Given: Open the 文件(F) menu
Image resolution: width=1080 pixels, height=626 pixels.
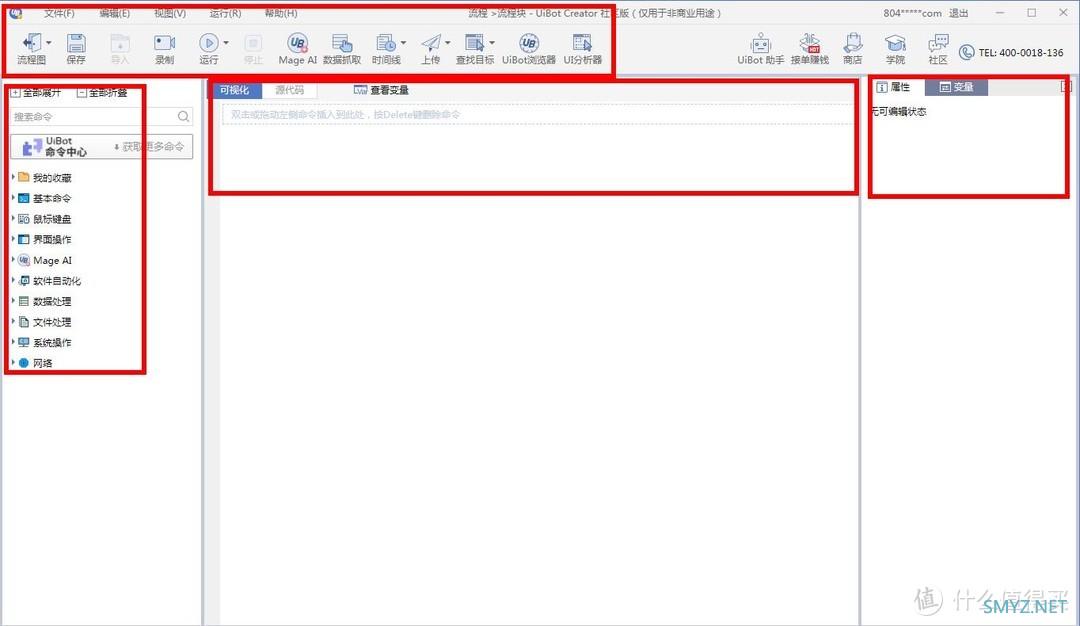Looking at the screenshot, I should click(x=59, y=13).
